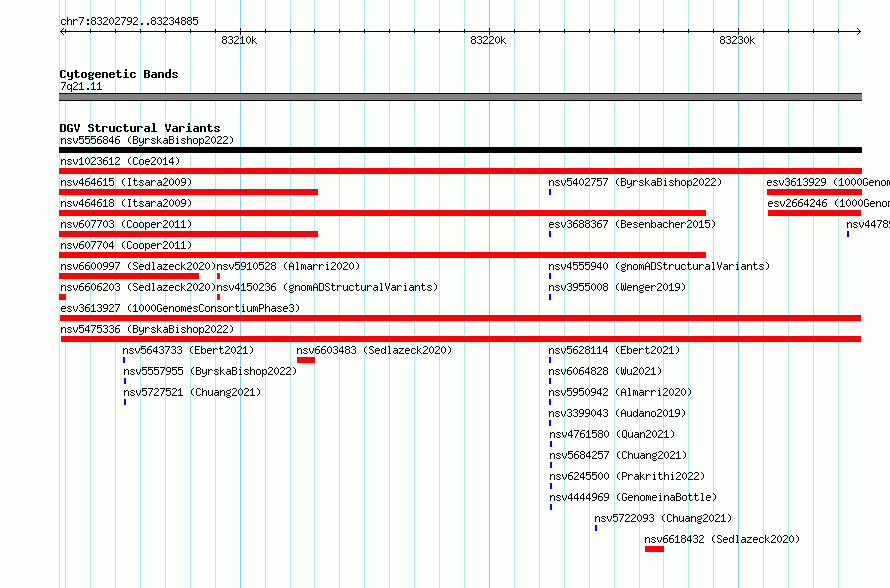890x588 pixels.
Task: Click nsv4444969 (GenomeinaBottle) label
Action: 633,497
